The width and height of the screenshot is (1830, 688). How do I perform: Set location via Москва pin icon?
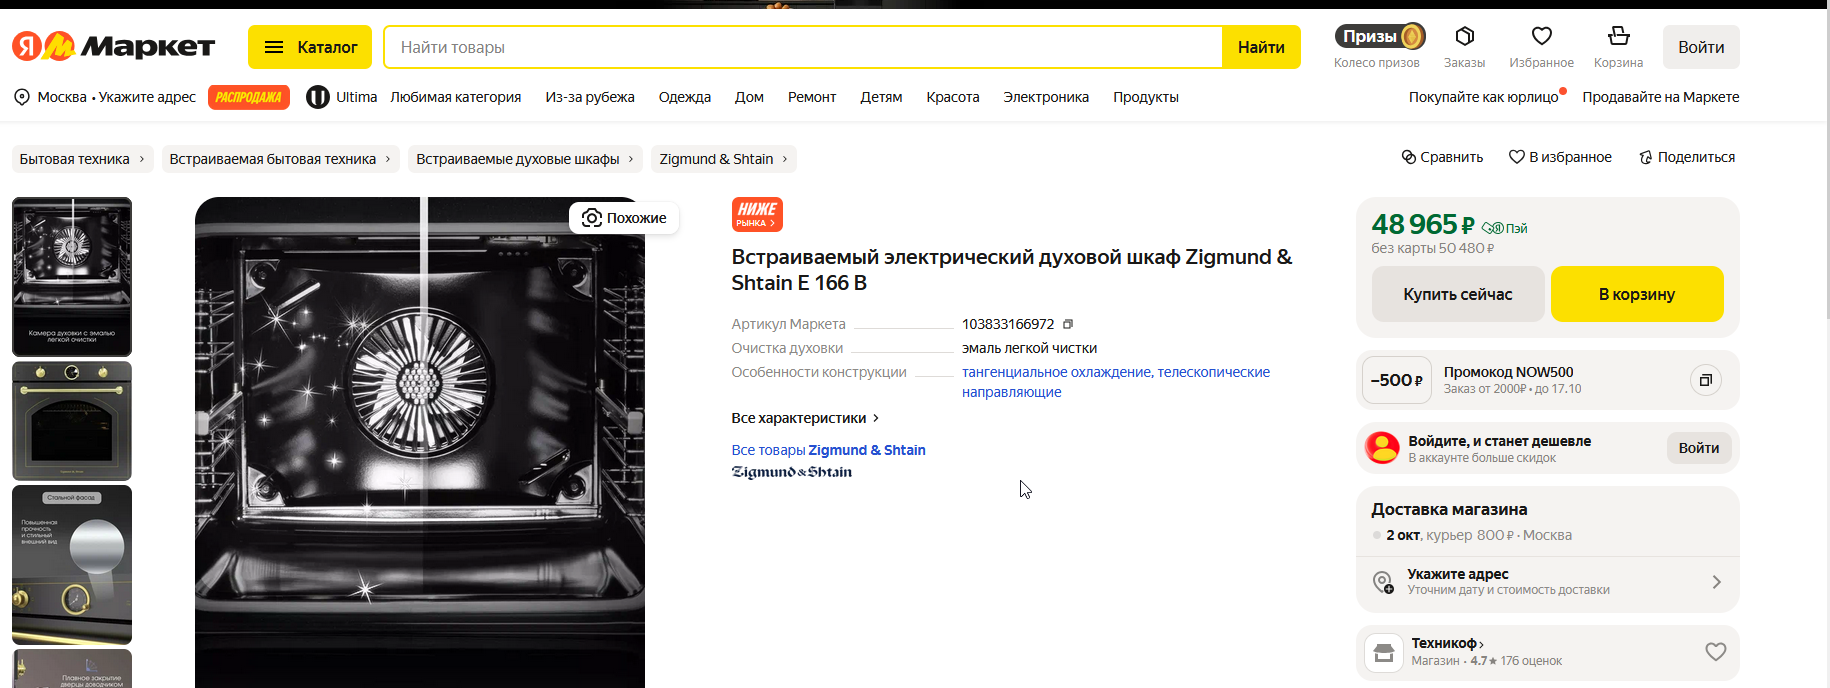tap(22, 97)
